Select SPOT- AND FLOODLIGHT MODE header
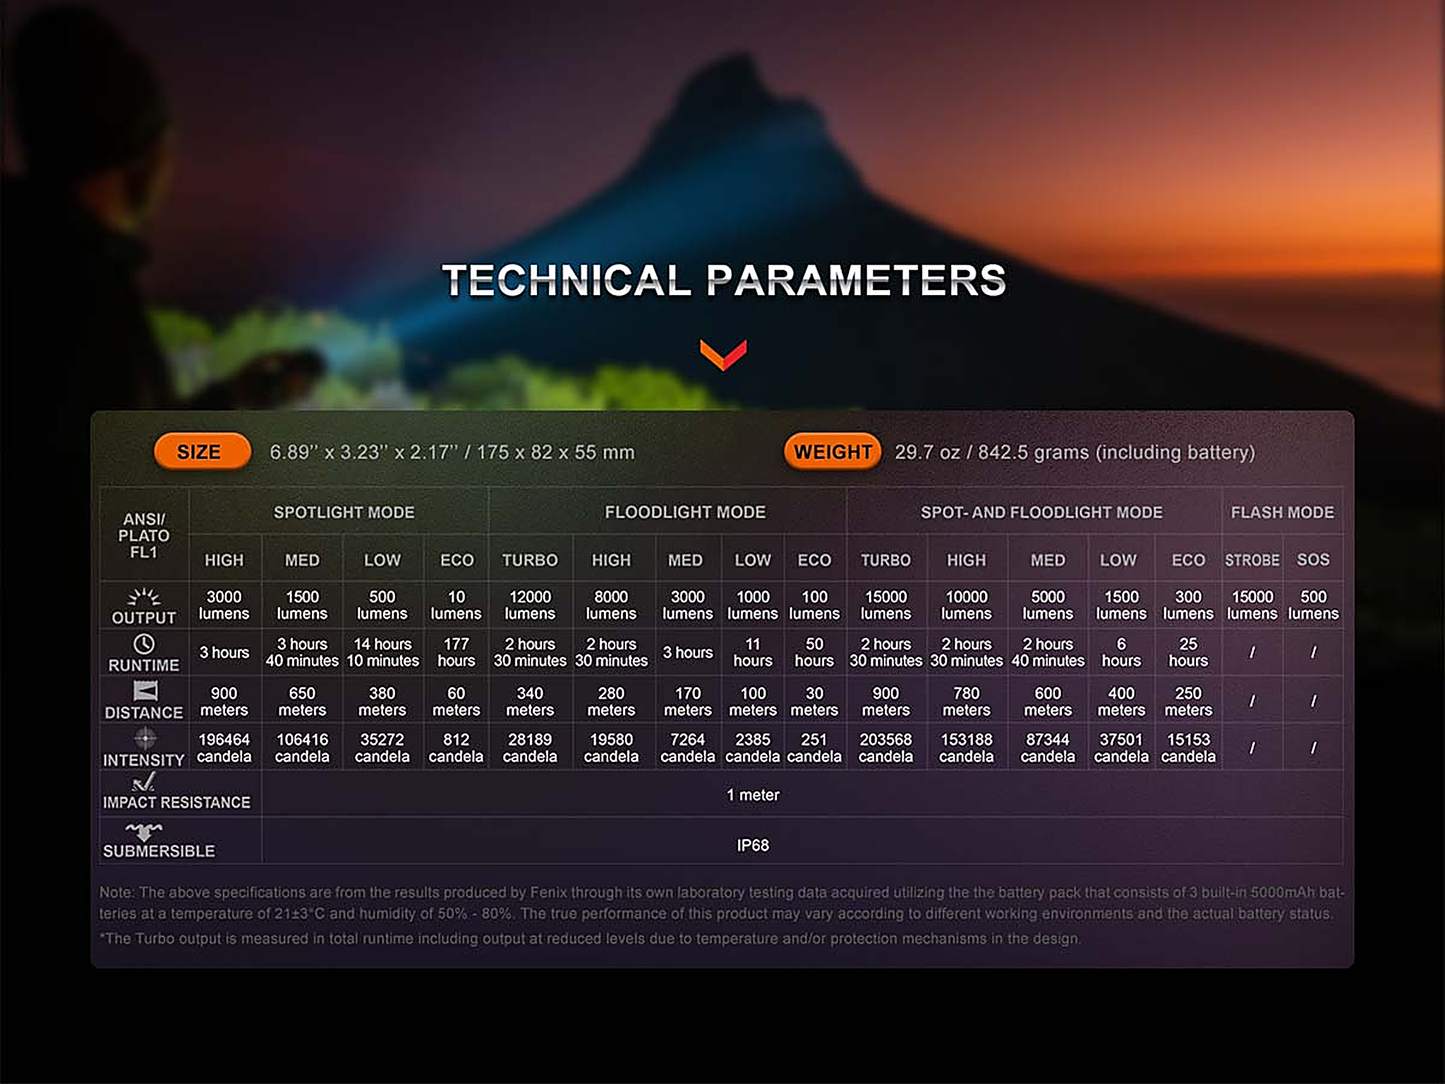 tap(1041, 512)
